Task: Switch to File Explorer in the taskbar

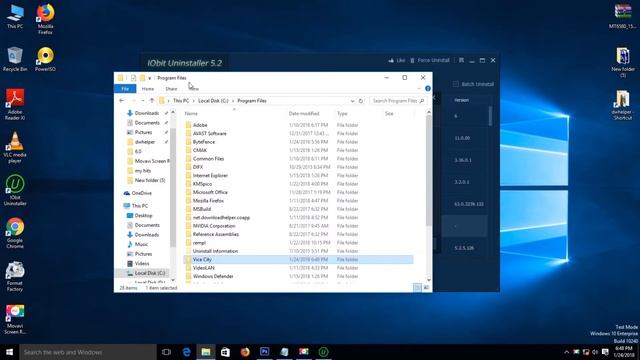Action: 206,352
